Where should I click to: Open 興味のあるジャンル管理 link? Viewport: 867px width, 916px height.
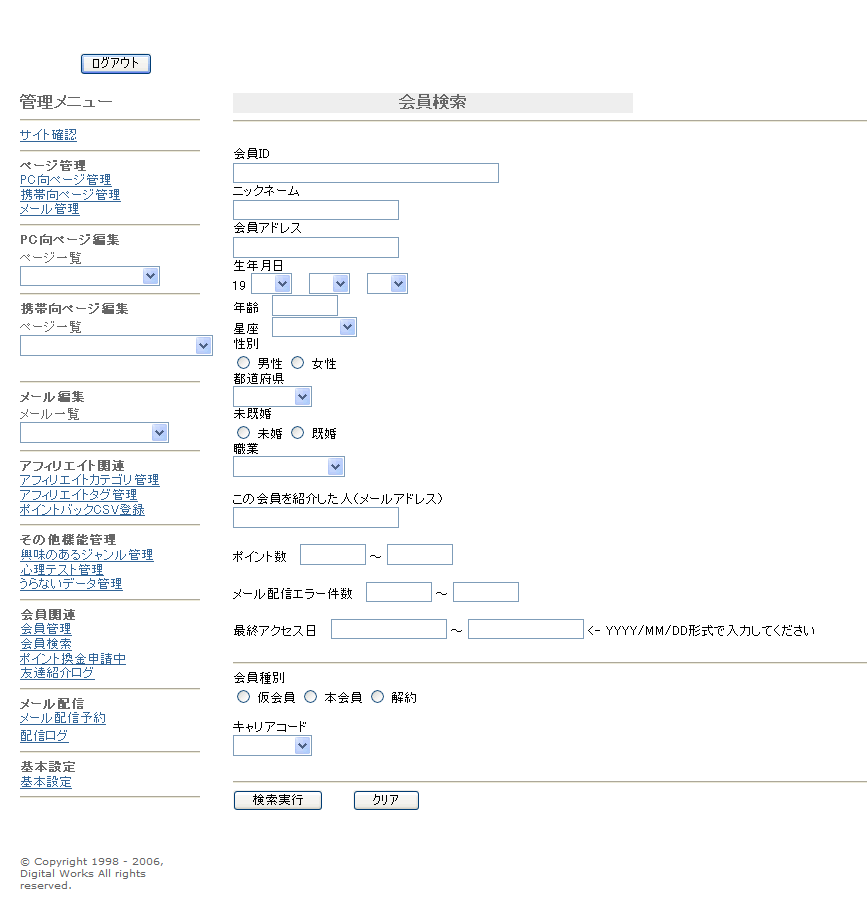[x=86, y=555]
